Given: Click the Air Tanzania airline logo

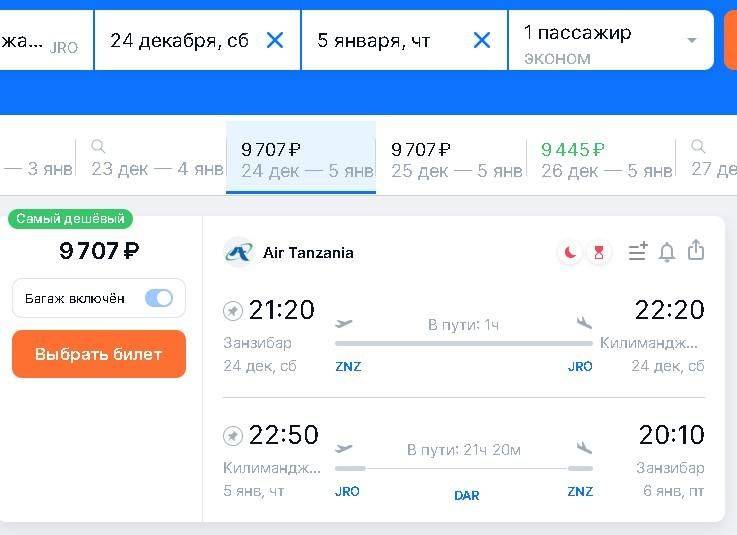Looking at the screenshot, I should [239, 253].
